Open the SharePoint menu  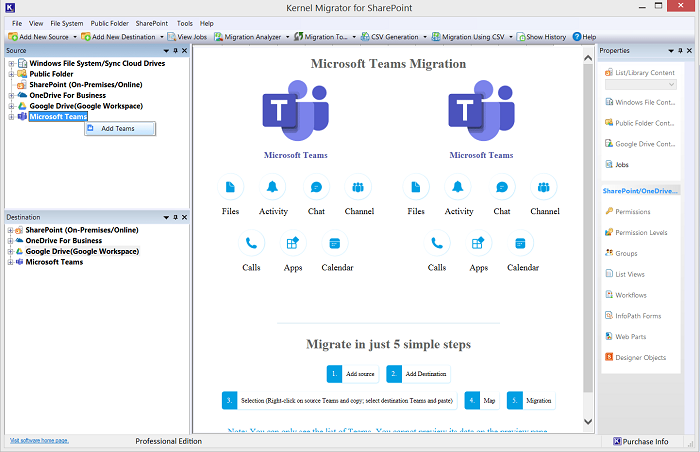(151, 23)
